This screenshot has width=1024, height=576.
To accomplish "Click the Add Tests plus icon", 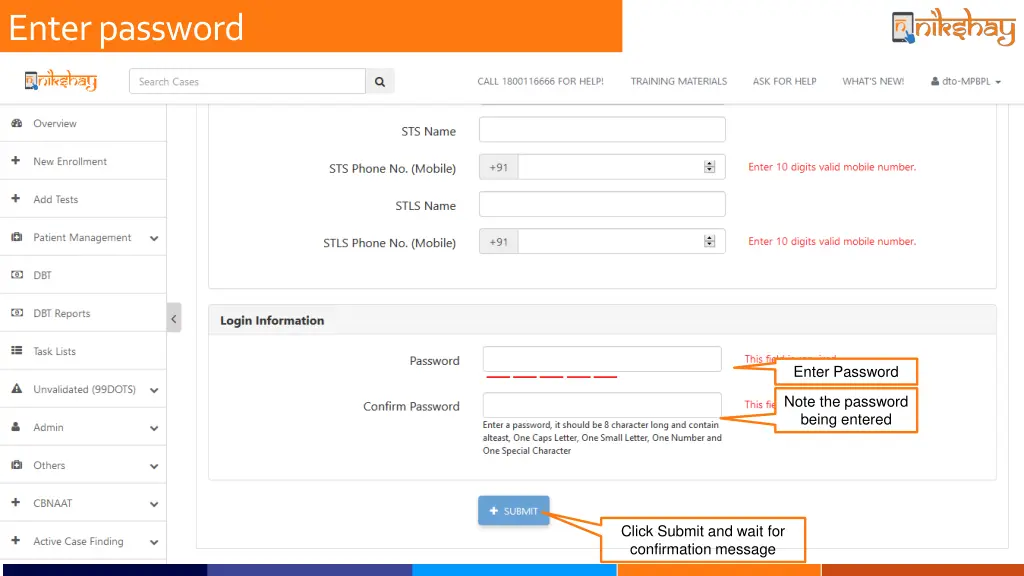I will point(16,199).
